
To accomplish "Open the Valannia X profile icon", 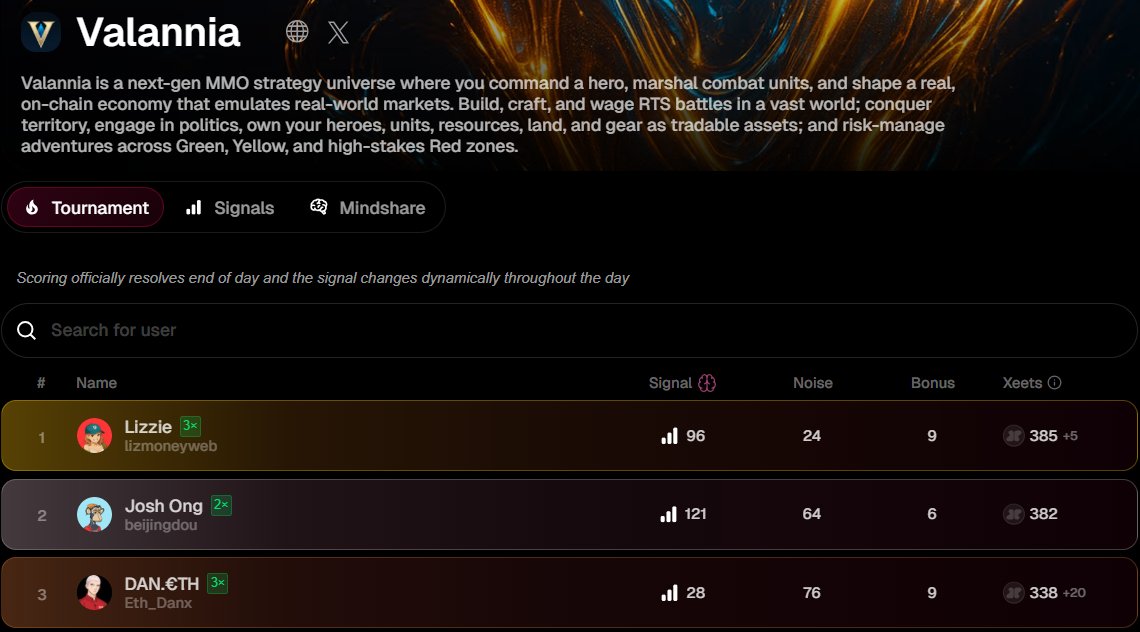I will (338, 32).
